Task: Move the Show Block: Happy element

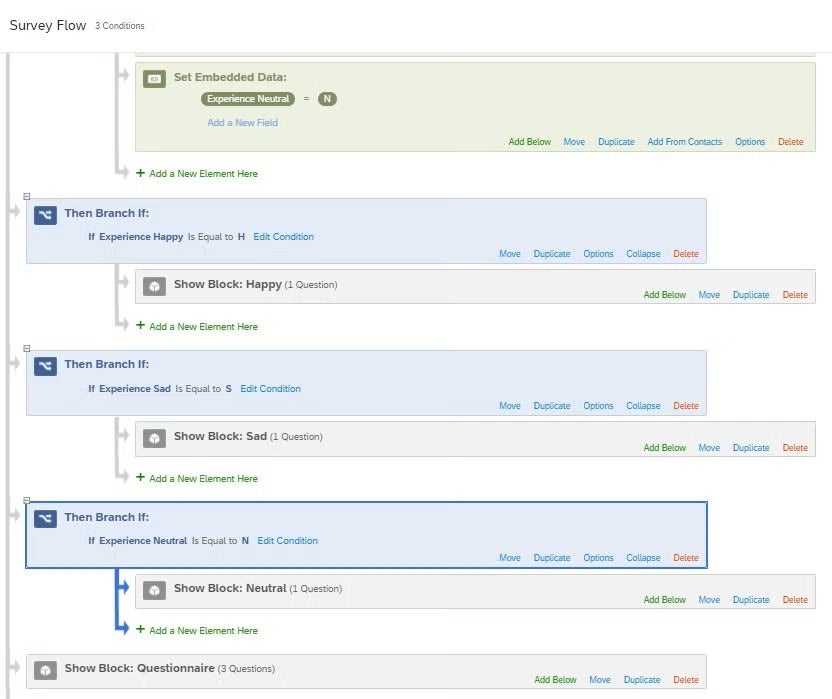Action: click(709, 295)
